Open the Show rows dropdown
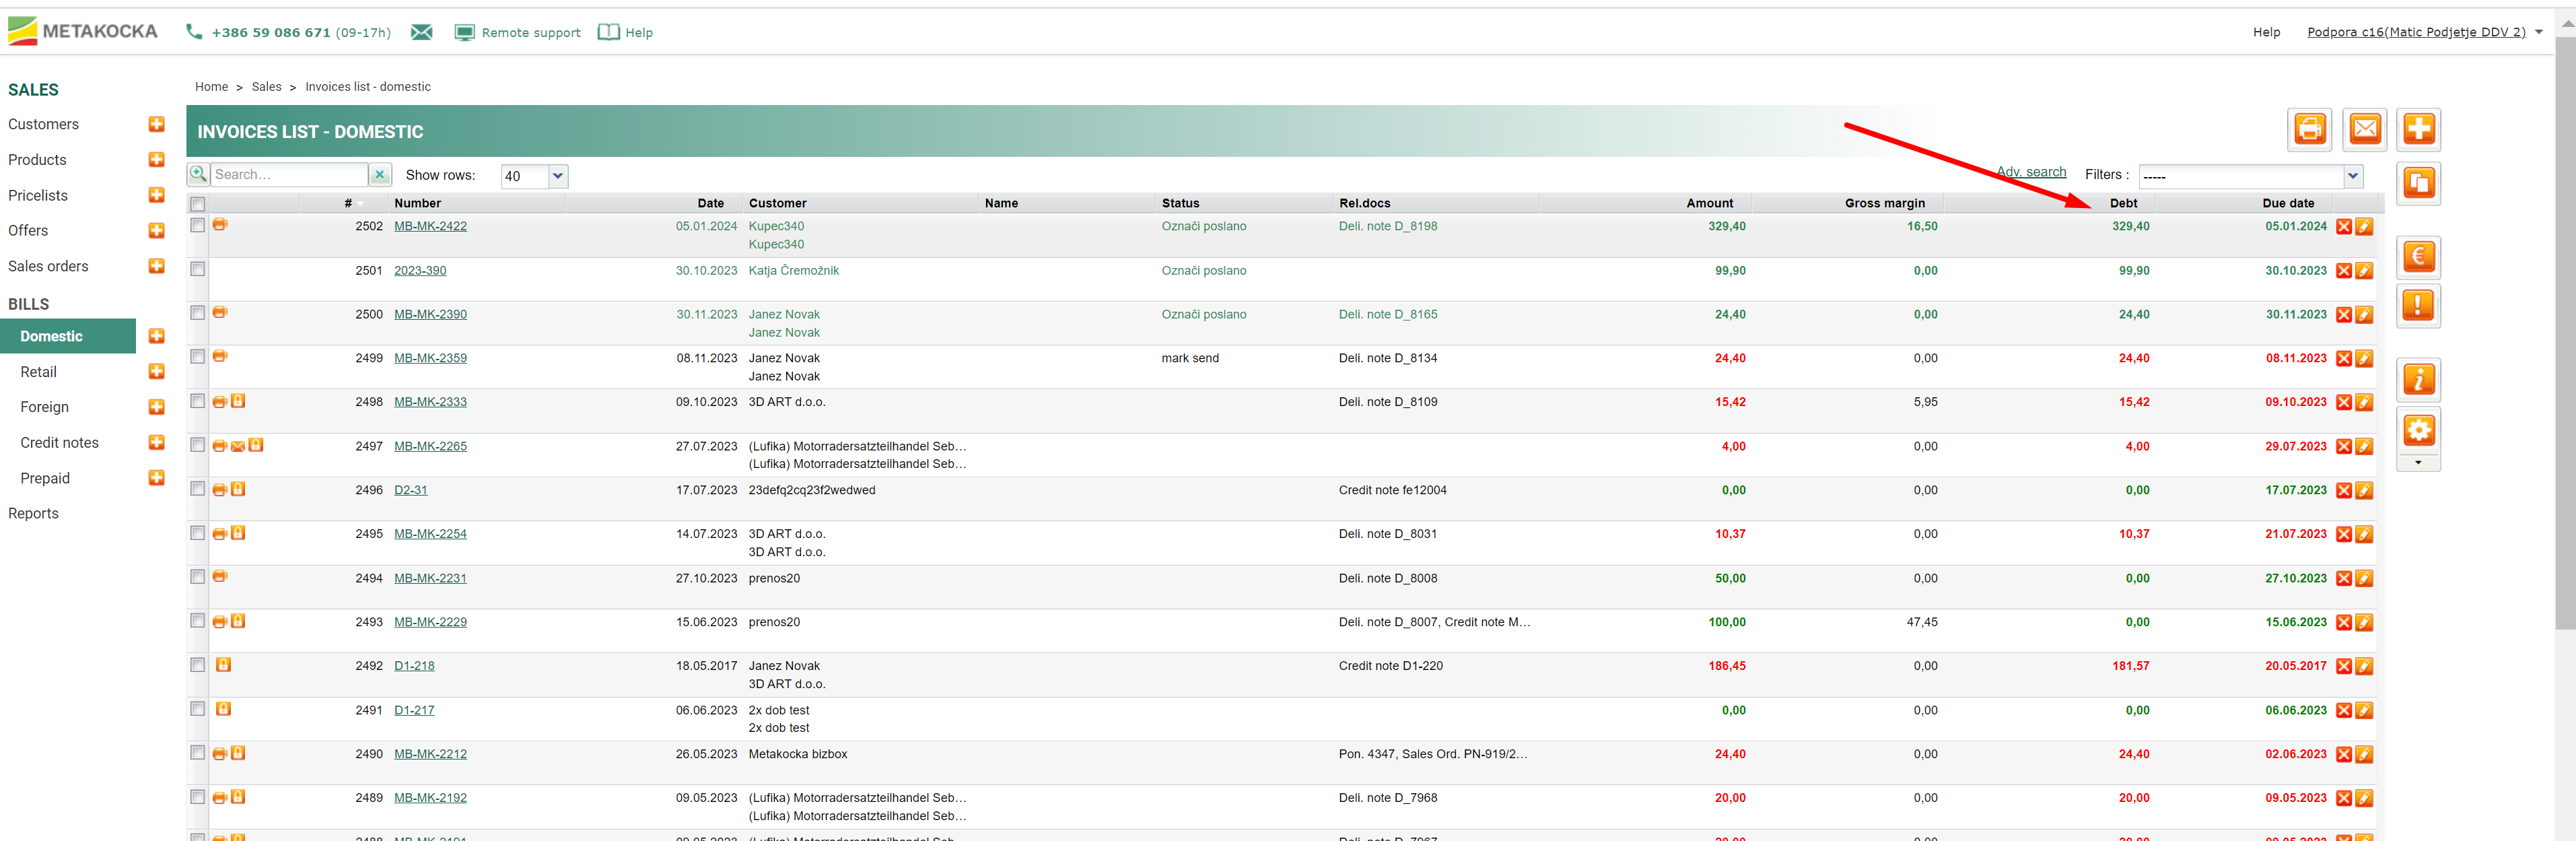The width and height of the screenshot is (2576, 841). [558, 176]
